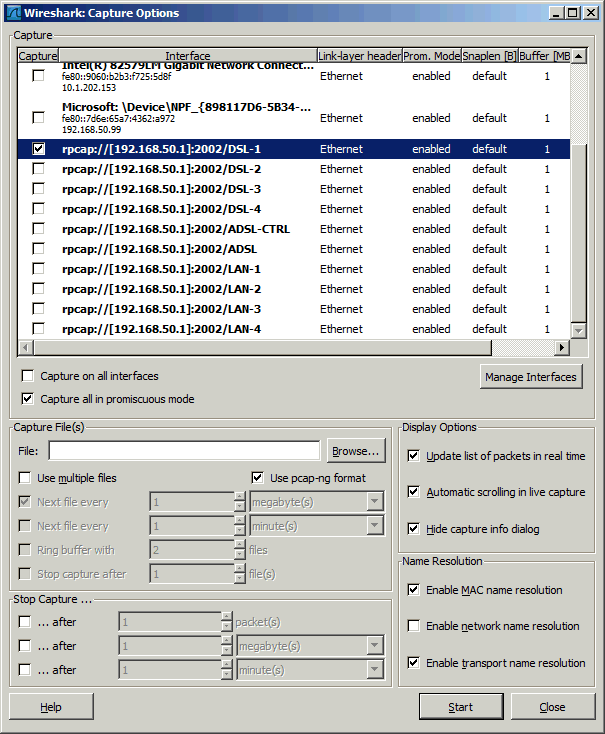This screenshot has height=734, width=605.
Task: Start the packet capture
Action: (460, 707)
